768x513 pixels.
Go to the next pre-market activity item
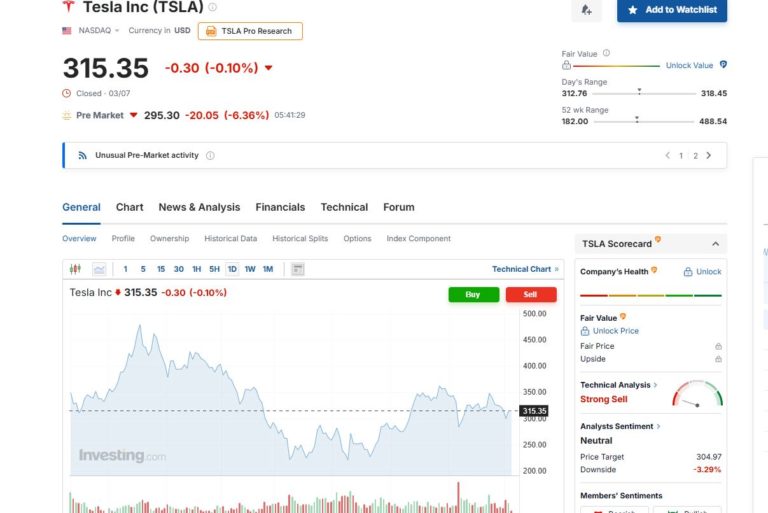click(x=709, y=156)
